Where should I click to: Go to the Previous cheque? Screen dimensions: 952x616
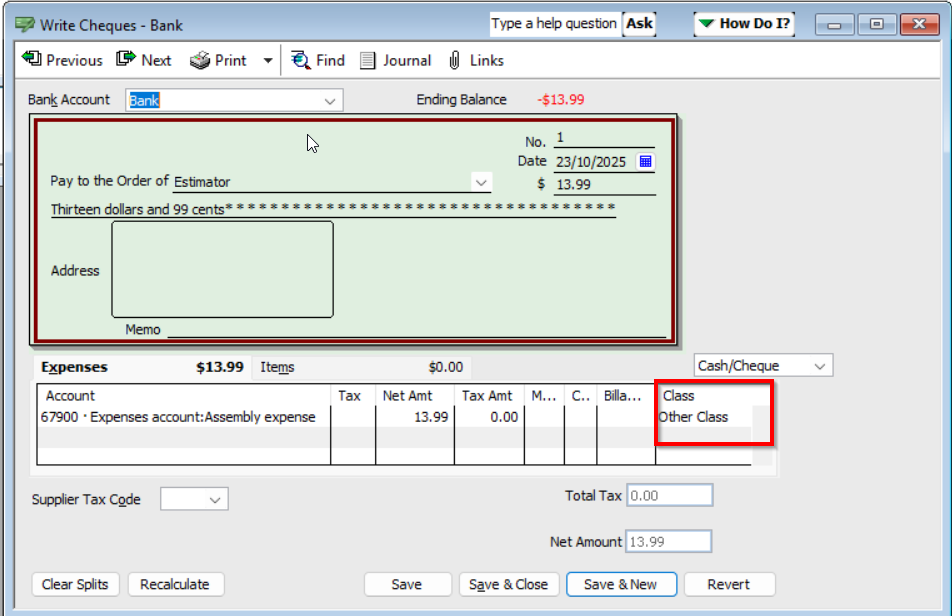(62, 60)
